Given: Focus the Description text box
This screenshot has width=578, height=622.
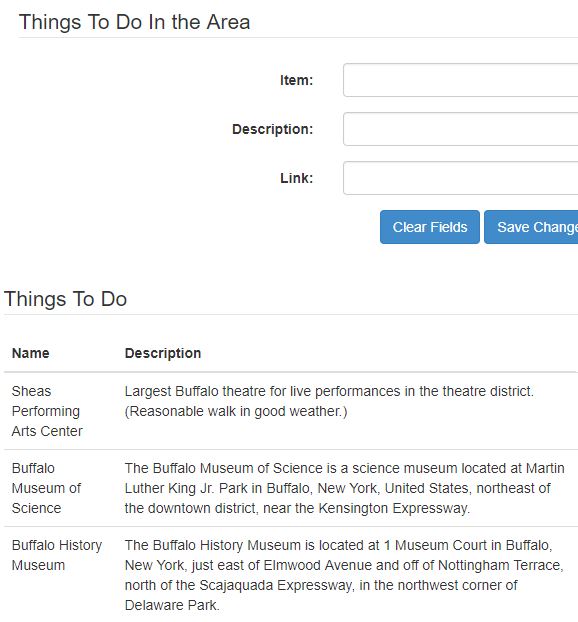Looking at the screenshot, I should pos(461,129).
